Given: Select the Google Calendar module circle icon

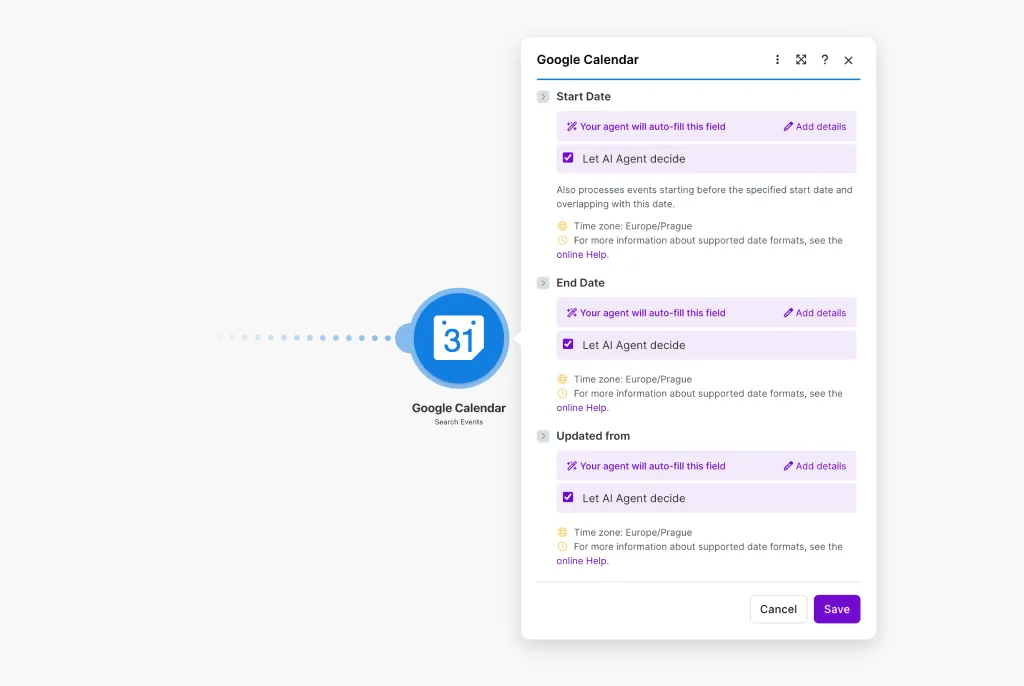Looking at the screenshot, I should pos(459,338).
